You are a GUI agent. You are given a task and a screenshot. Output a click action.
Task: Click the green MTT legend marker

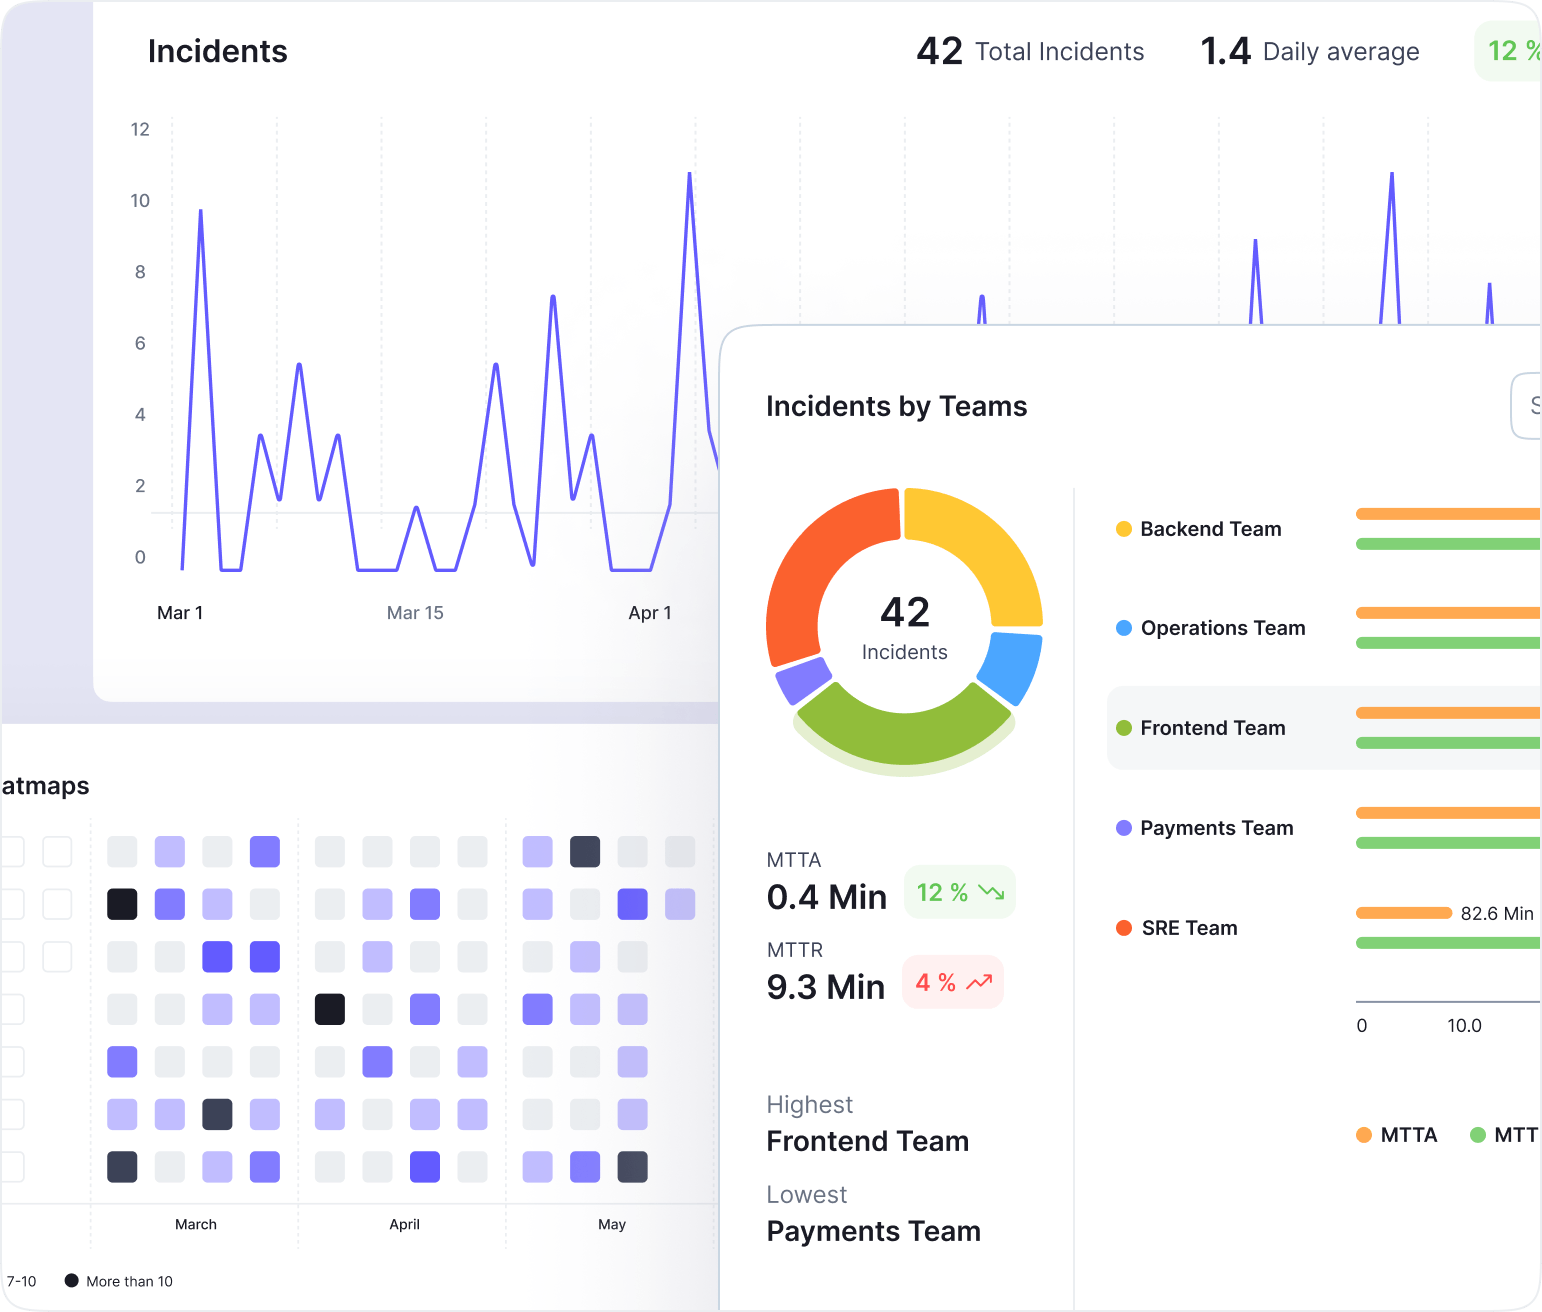click(x=1478, y=1135)
